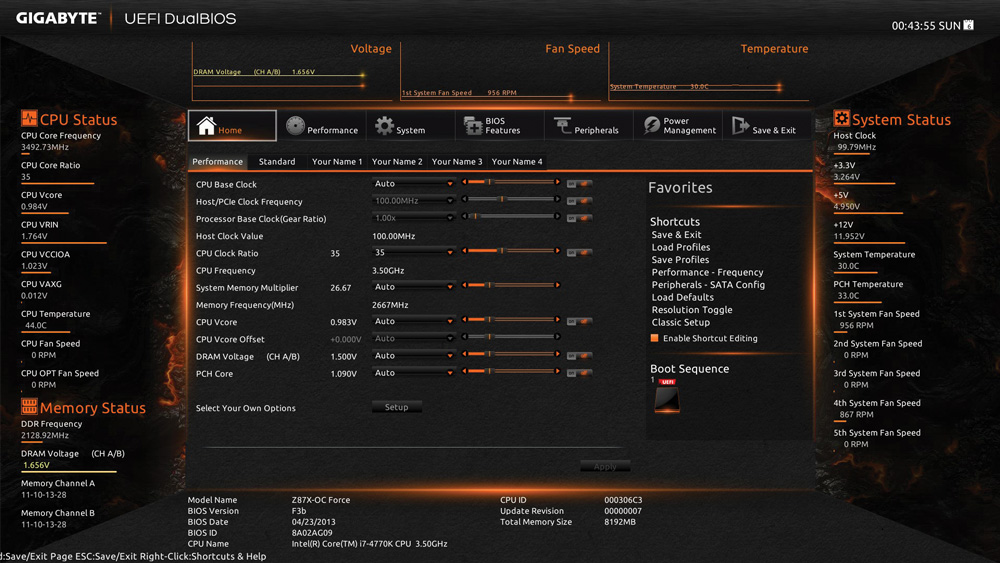
Task: Toggle the CPU Clock Ratio on/off switch
Action: click(579, 252)
